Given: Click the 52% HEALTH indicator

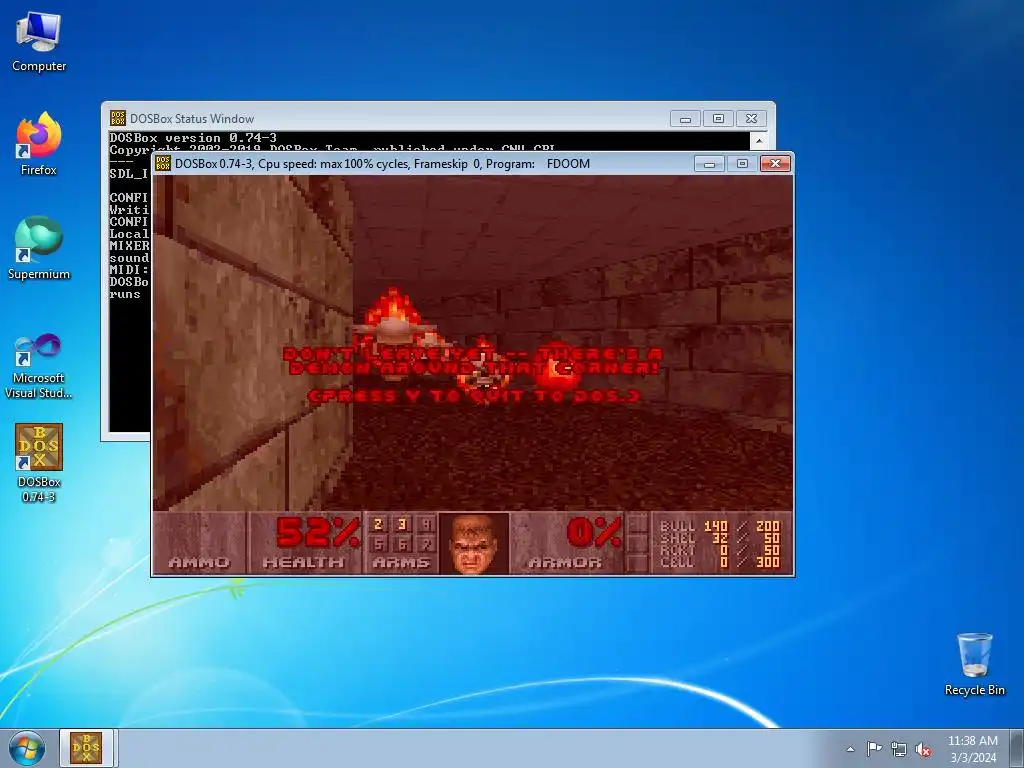Looking at the screenshot, I should pos(304,543).
